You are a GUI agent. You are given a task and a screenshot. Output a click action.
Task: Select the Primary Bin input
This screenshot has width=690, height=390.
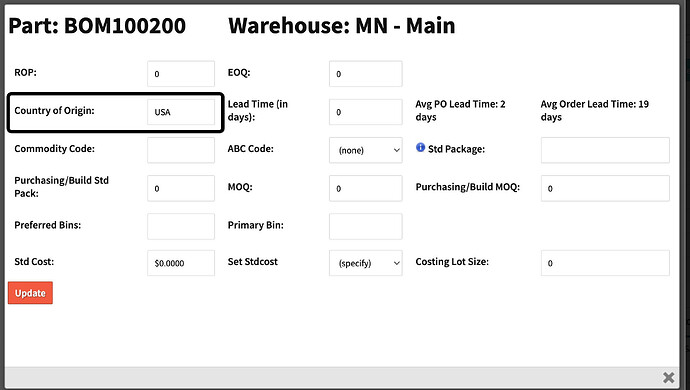tap(366, 226)
